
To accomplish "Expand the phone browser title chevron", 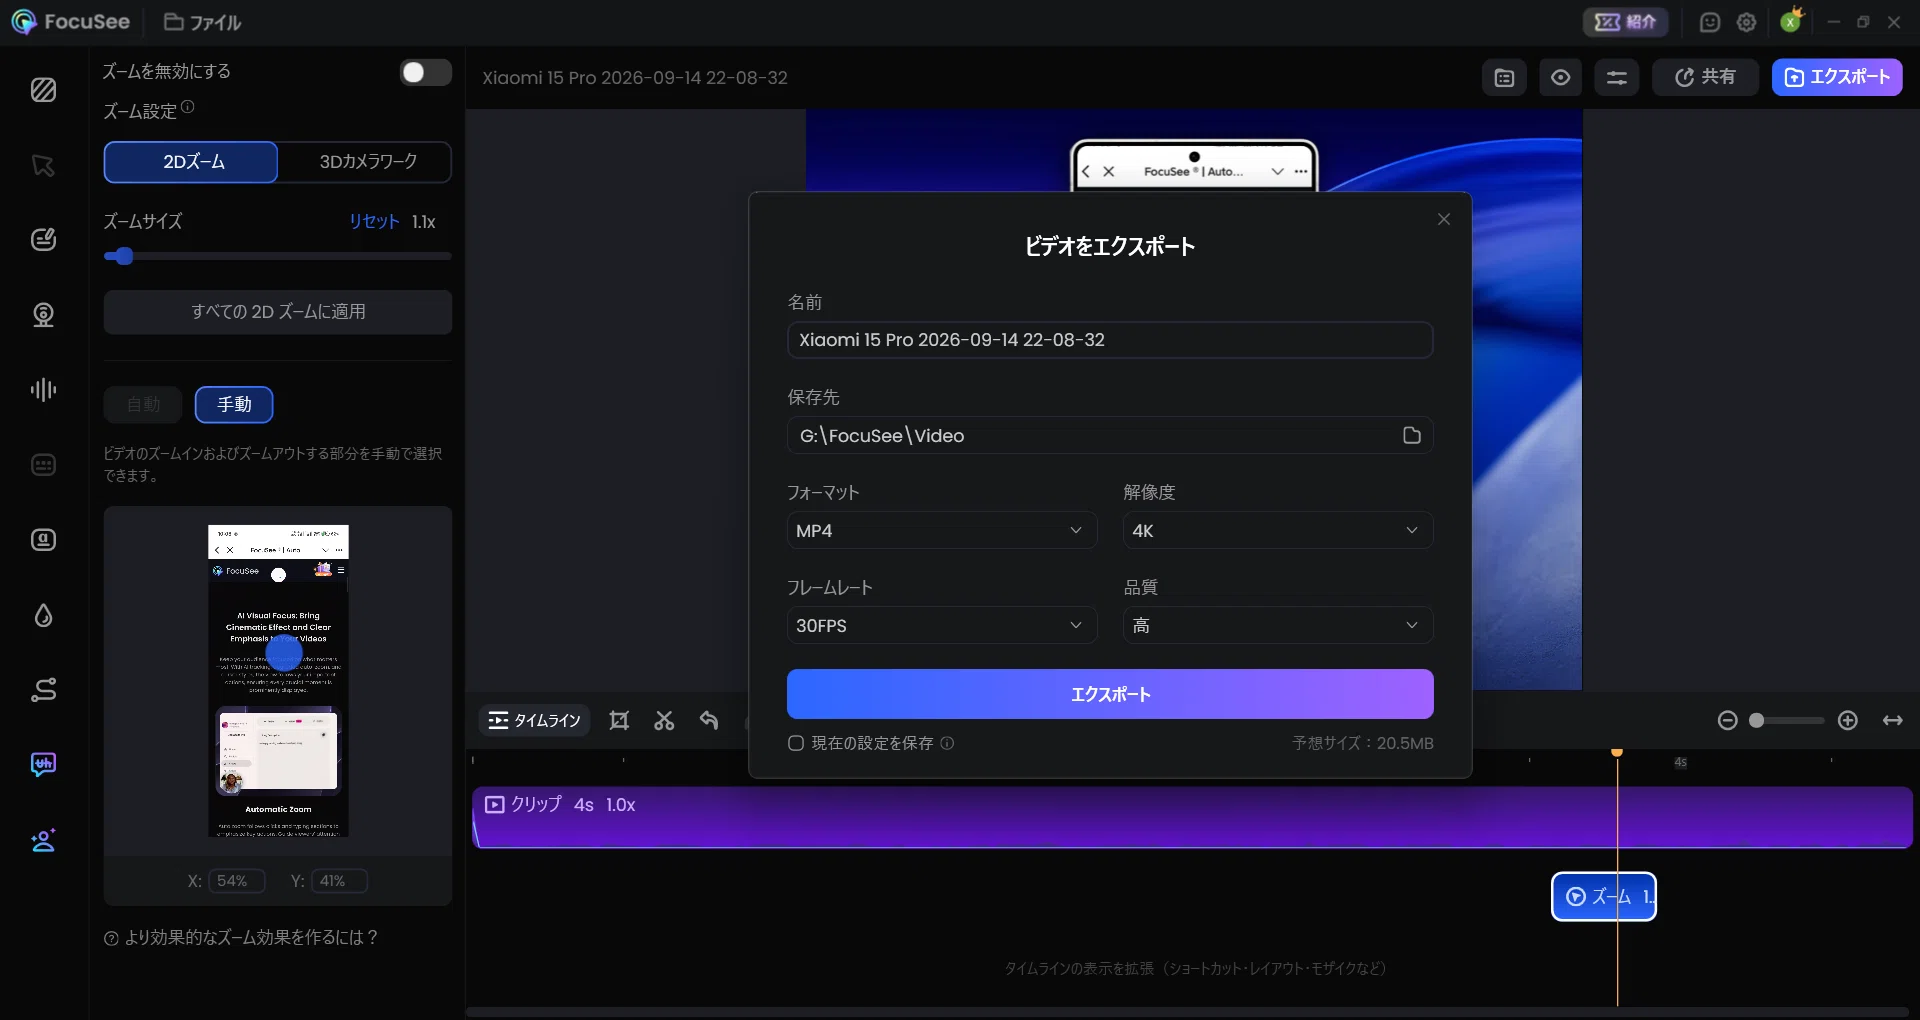I will pos(1277,172).
